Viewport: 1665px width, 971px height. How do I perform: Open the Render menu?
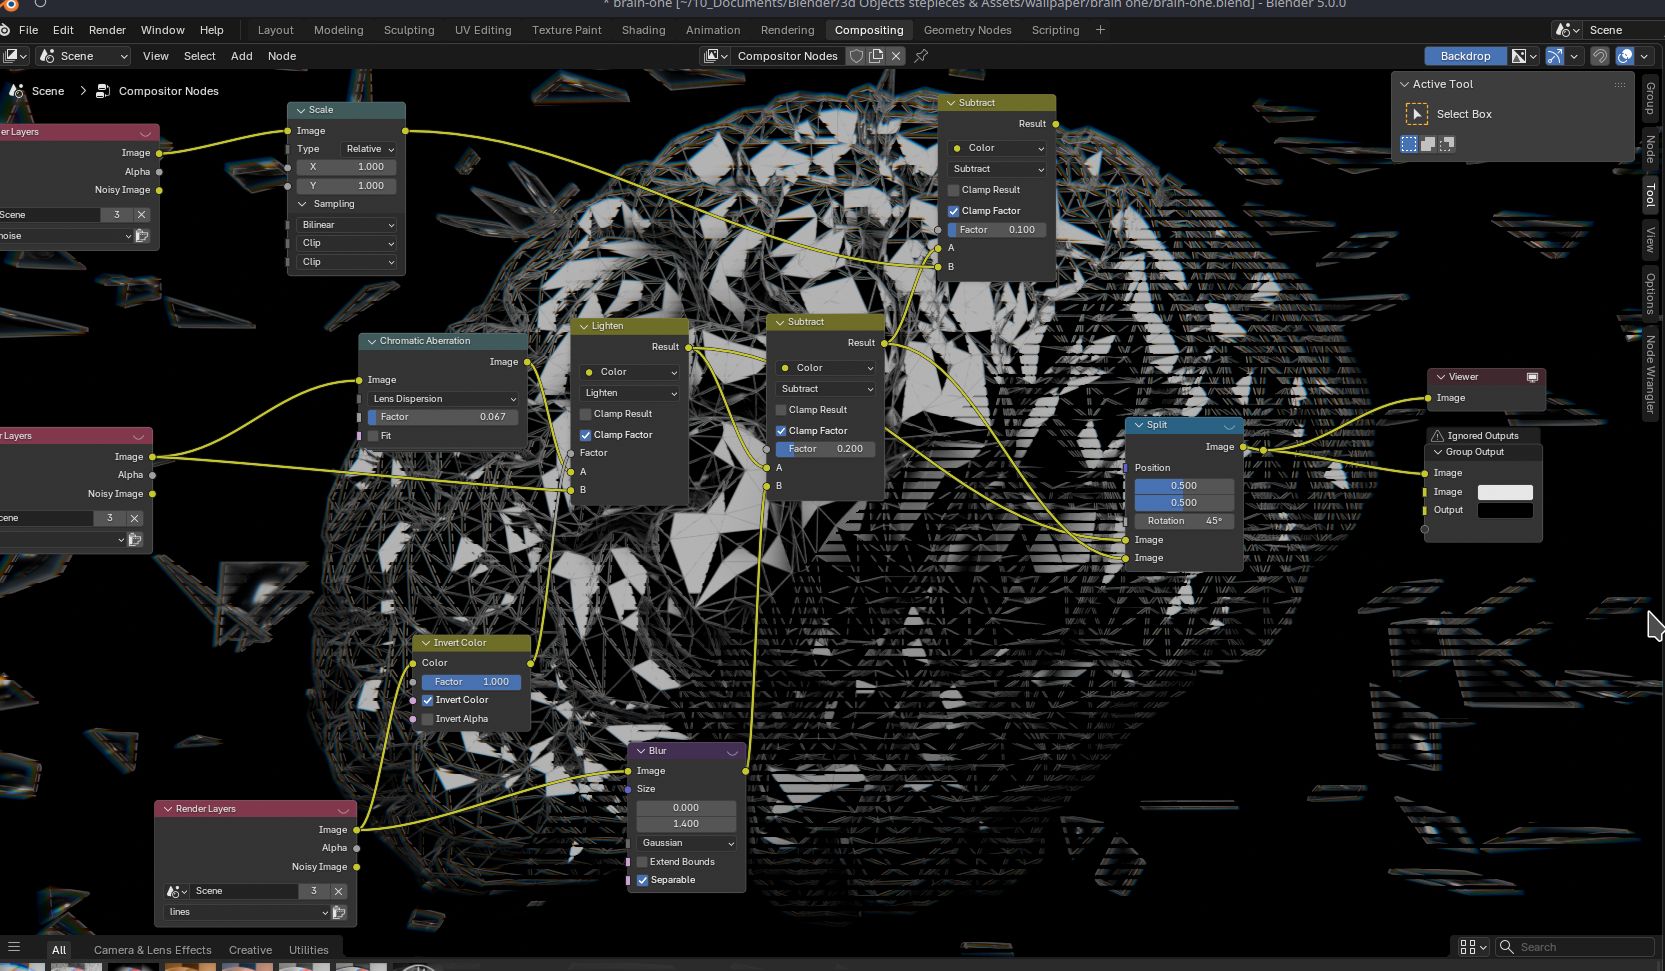(107, 30)
